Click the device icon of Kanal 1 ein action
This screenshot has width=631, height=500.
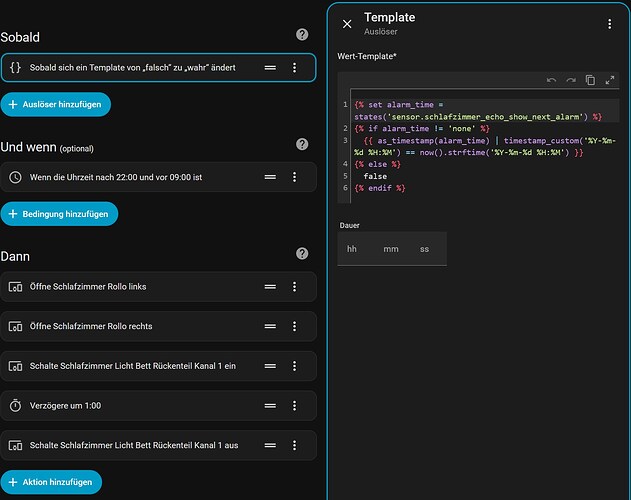coord(15,366)
